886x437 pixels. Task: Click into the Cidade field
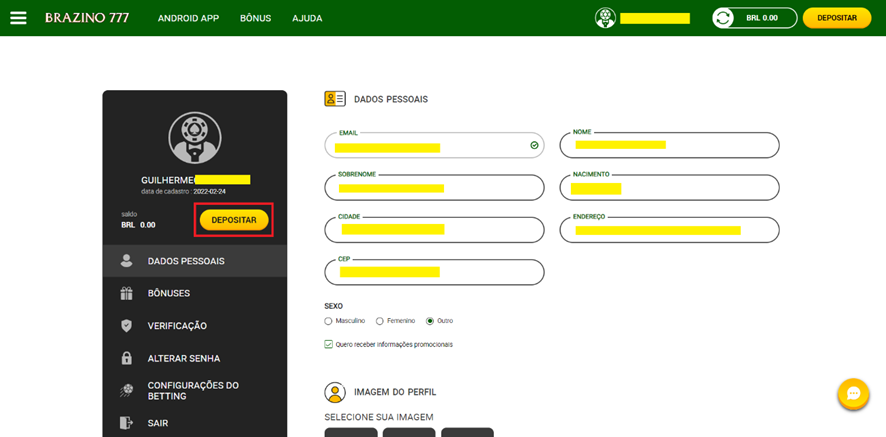pos(435,230)
